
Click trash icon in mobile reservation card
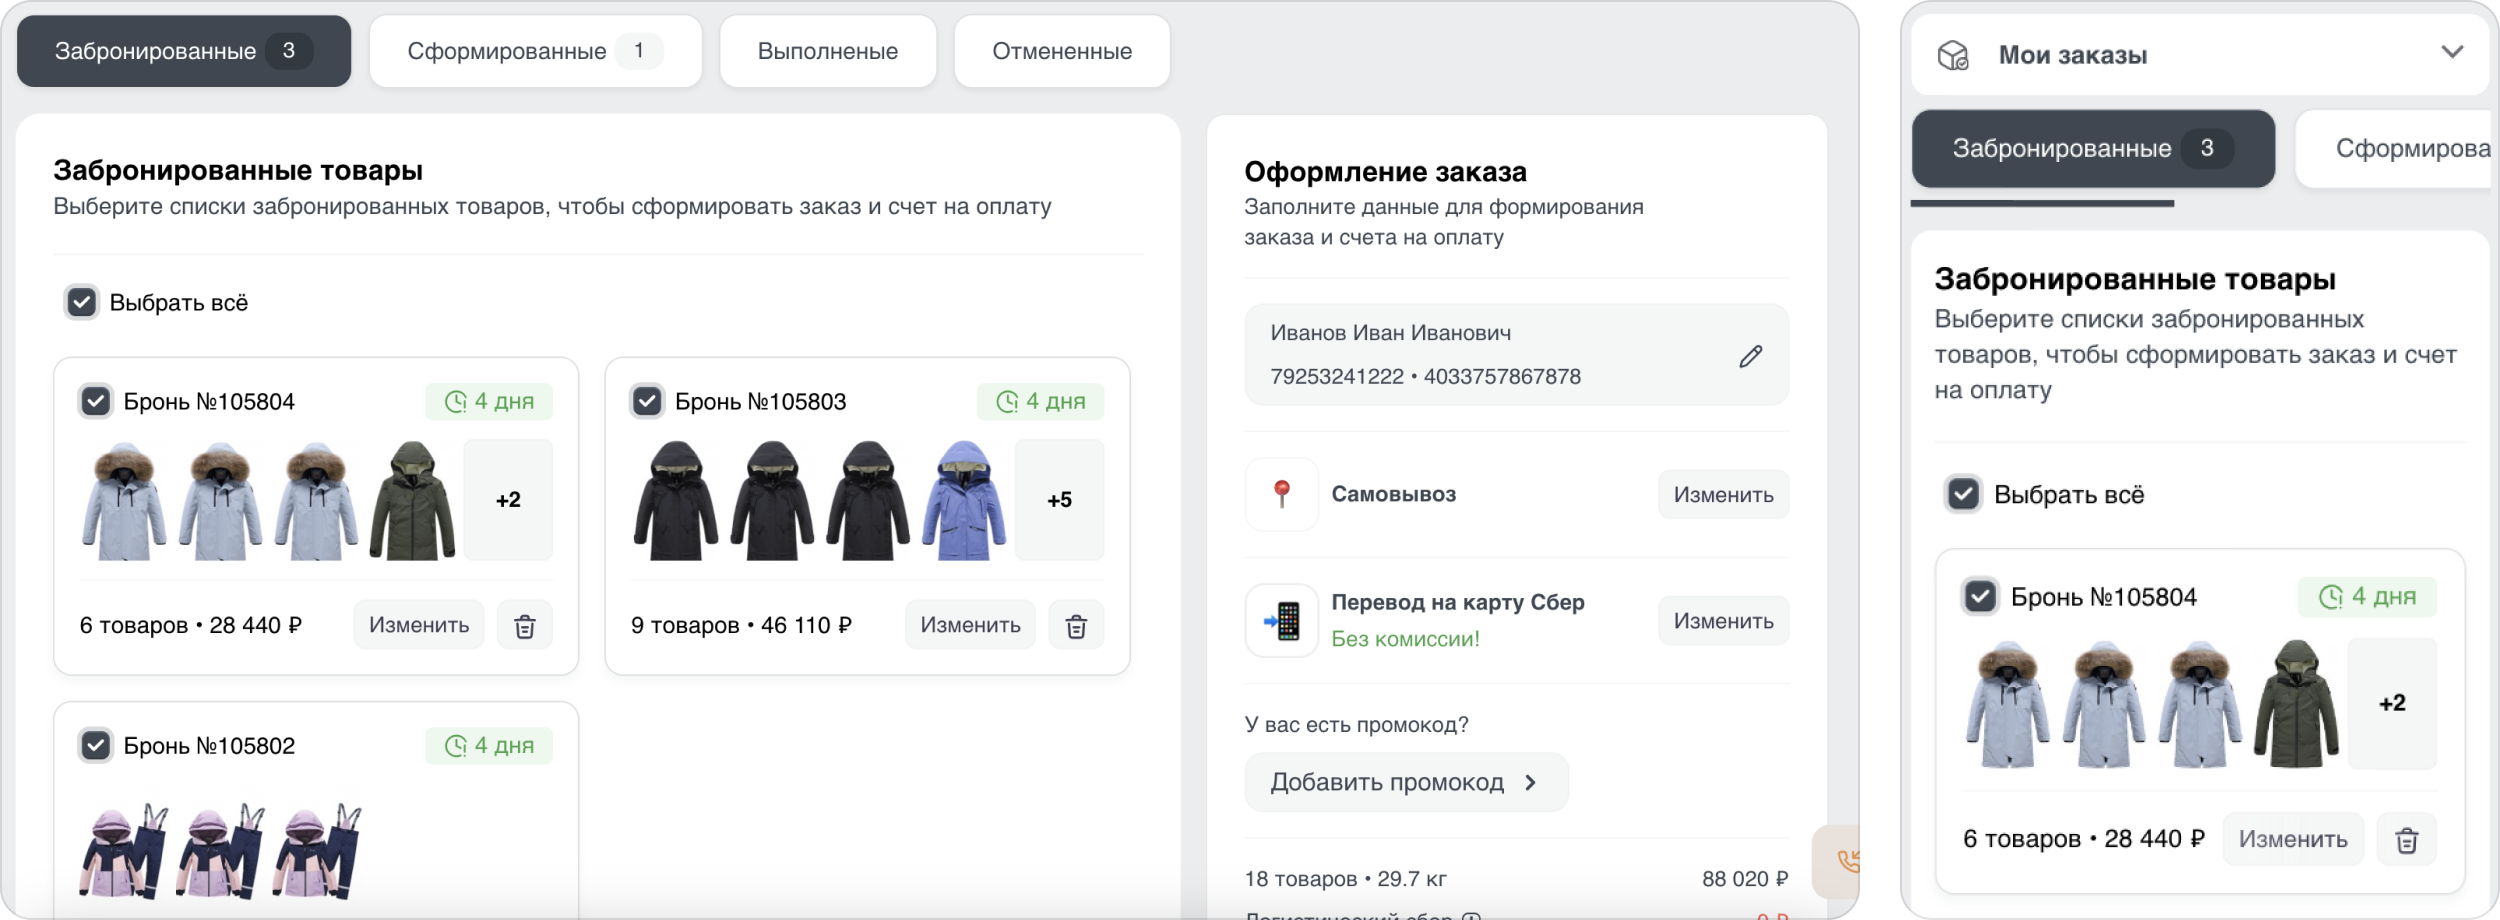click(x=2406, y=840)
